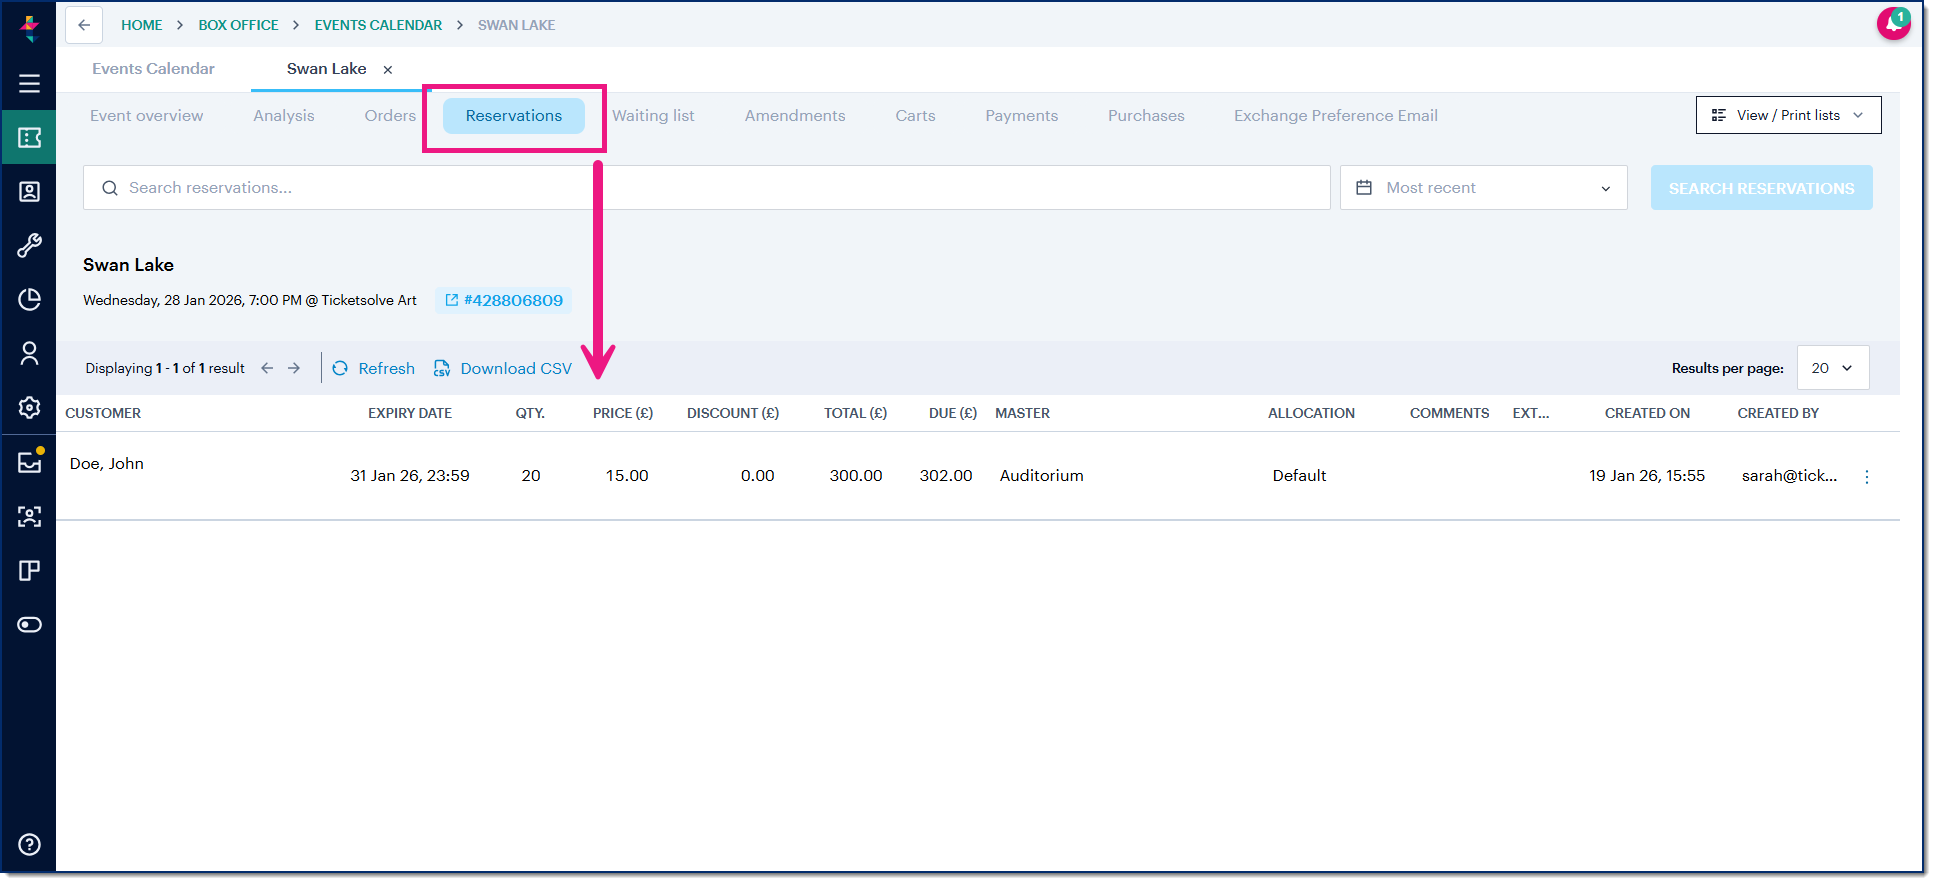This screenshot has width=1934, height=883.
Task: Open the wrench tools icon
Action: [29, 245]
